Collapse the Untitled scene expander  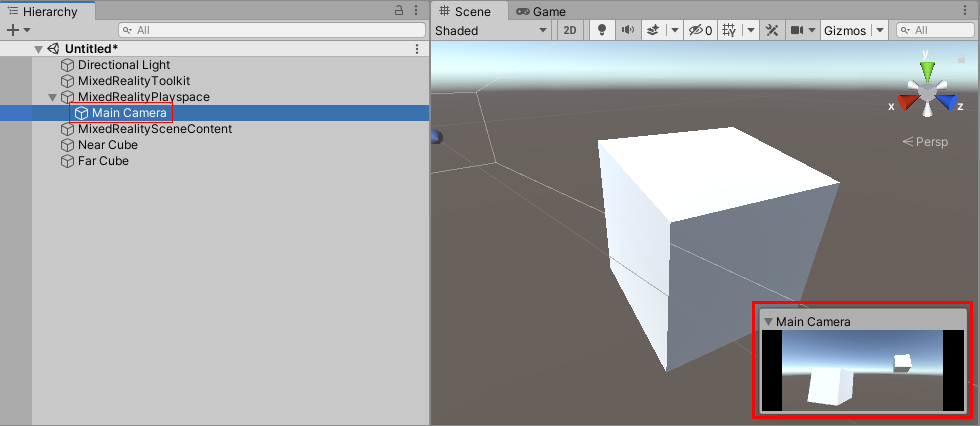[39, 49]
